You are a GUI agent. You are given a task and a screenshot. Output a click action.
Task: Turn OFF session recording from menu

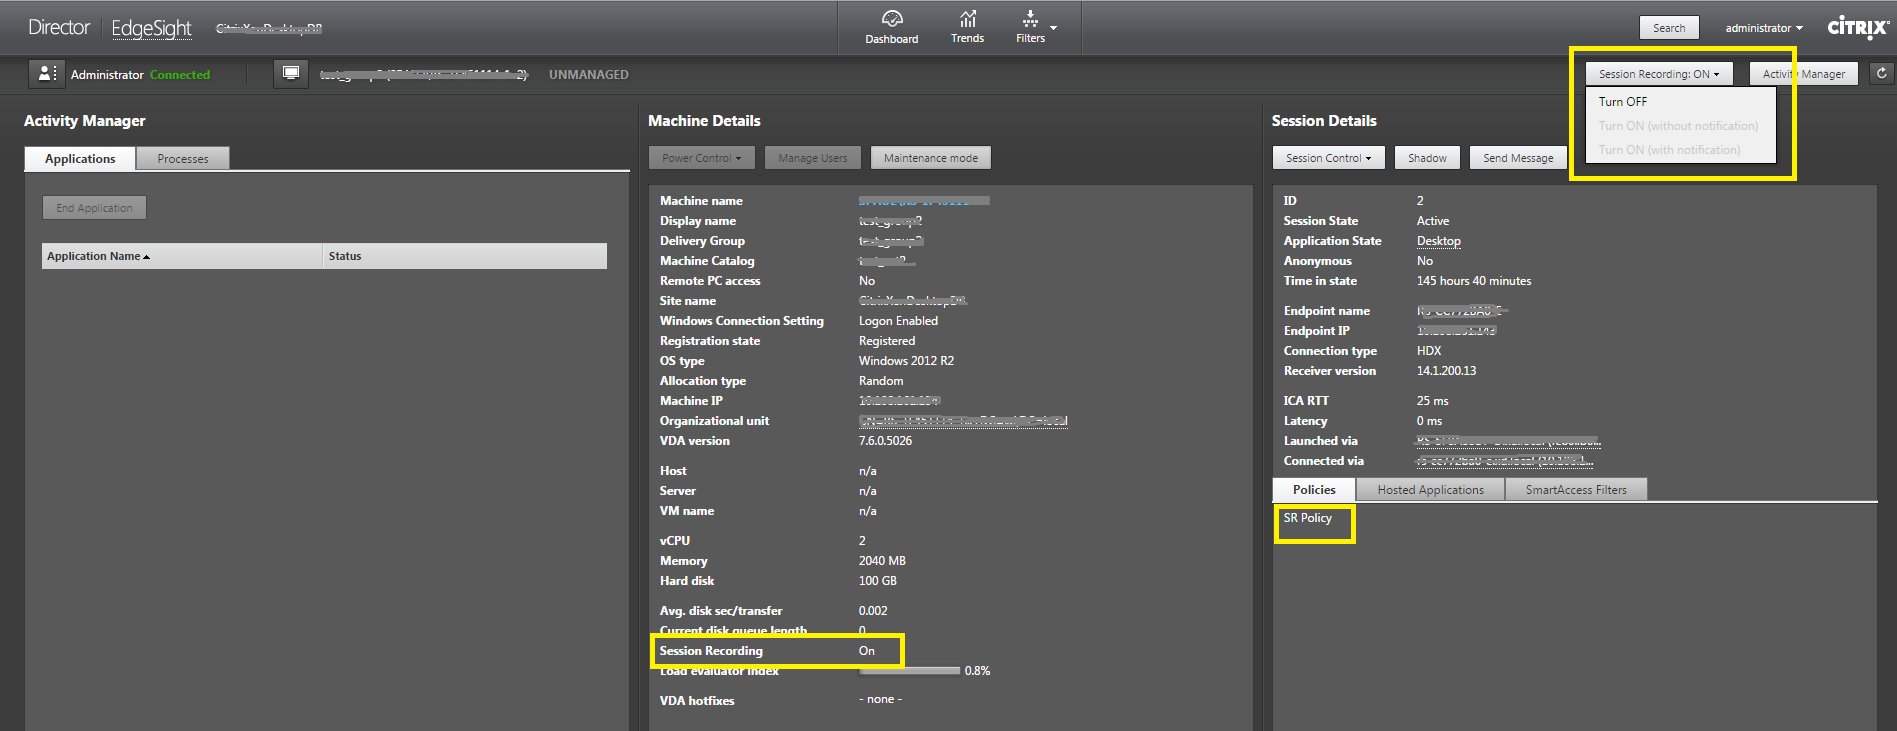point(1622,102)
